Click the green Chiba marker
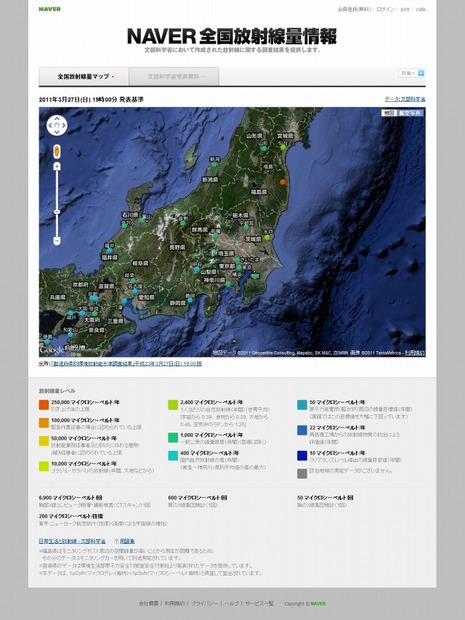Viewport: 465px width, 620px height. coord(255,276)
